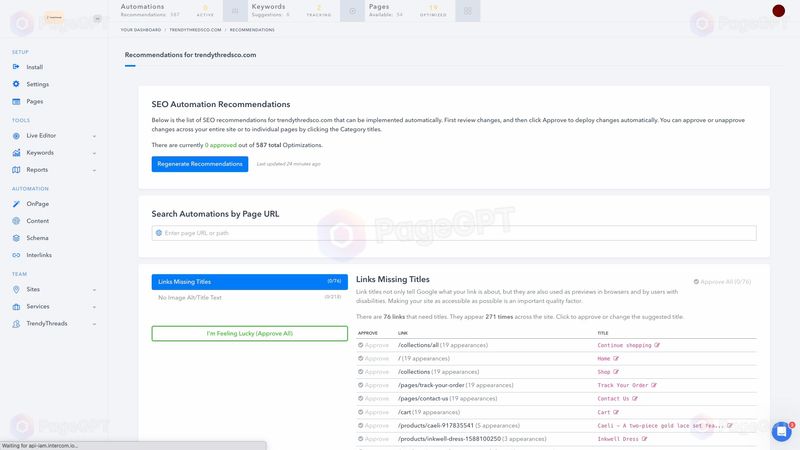Image resolution: width=800 pixels, height=450 pixels.
Task: Expand the TrendyThreads submenu arrow
Action: [94, 324]
